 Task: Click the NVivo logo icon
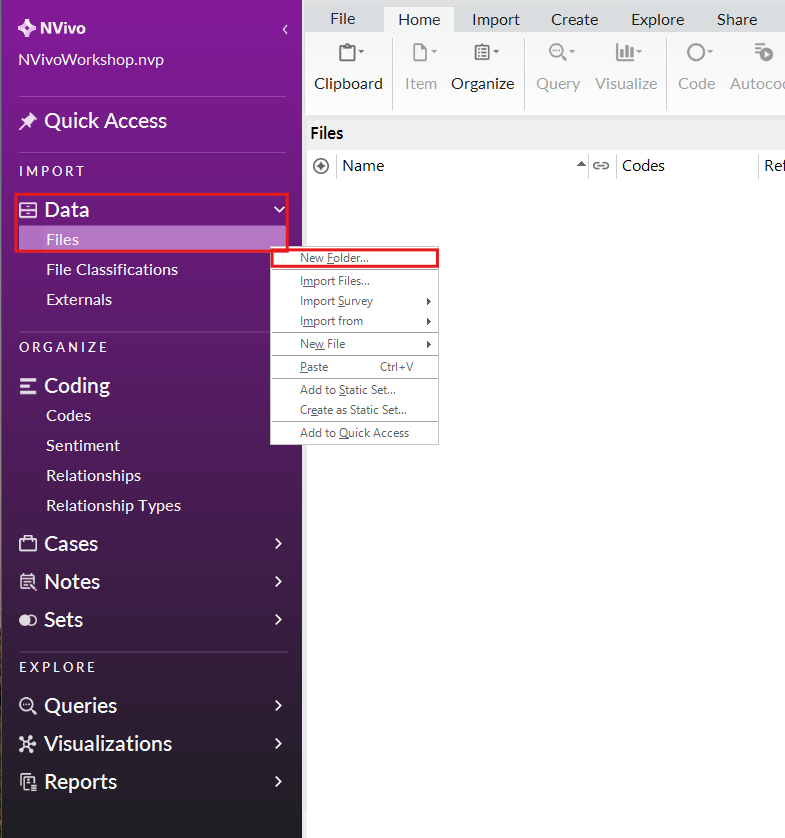26,28
